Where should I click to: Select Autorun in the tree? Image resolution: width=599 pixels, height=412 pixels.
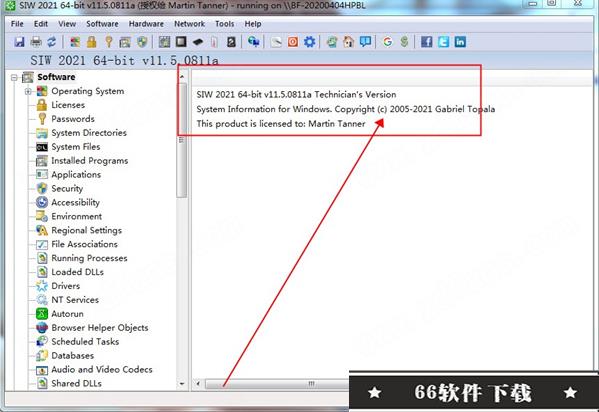[67, 314]
